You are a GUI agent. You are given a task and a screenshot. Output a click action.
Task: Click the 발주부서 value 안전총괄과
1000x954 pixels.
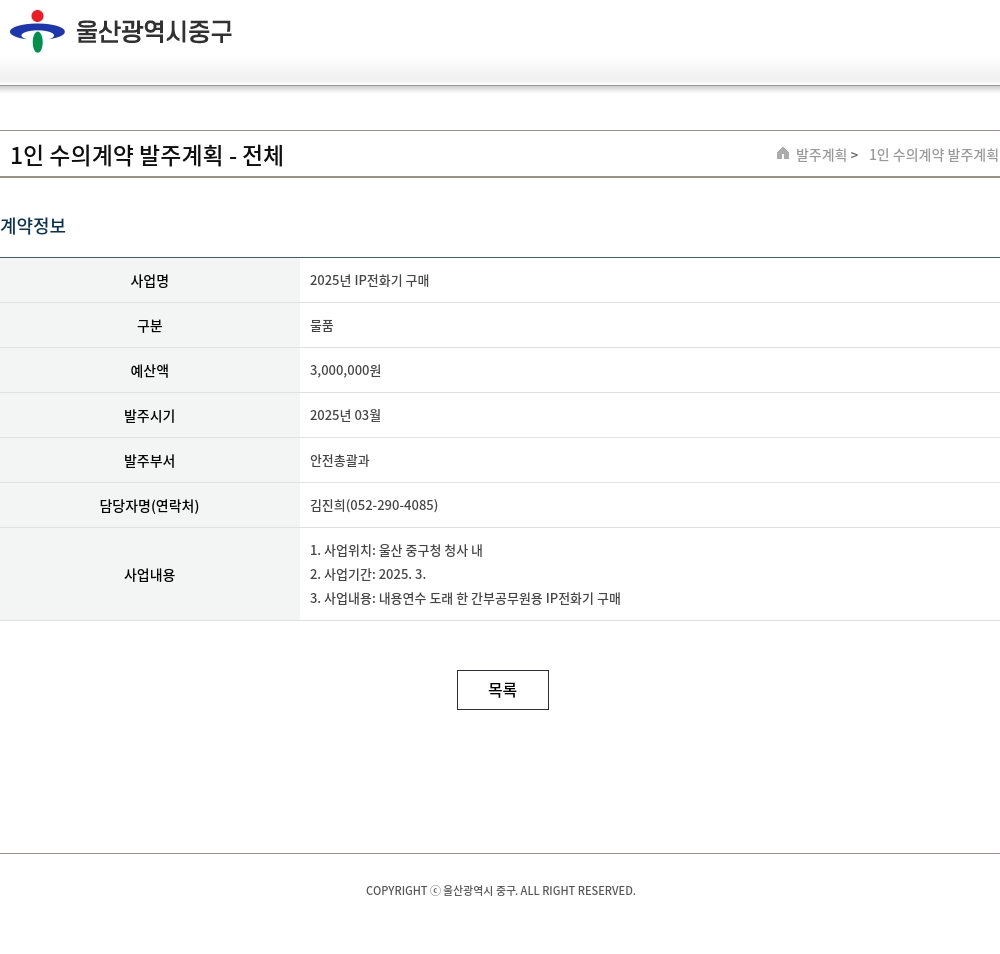click(339, 461)
